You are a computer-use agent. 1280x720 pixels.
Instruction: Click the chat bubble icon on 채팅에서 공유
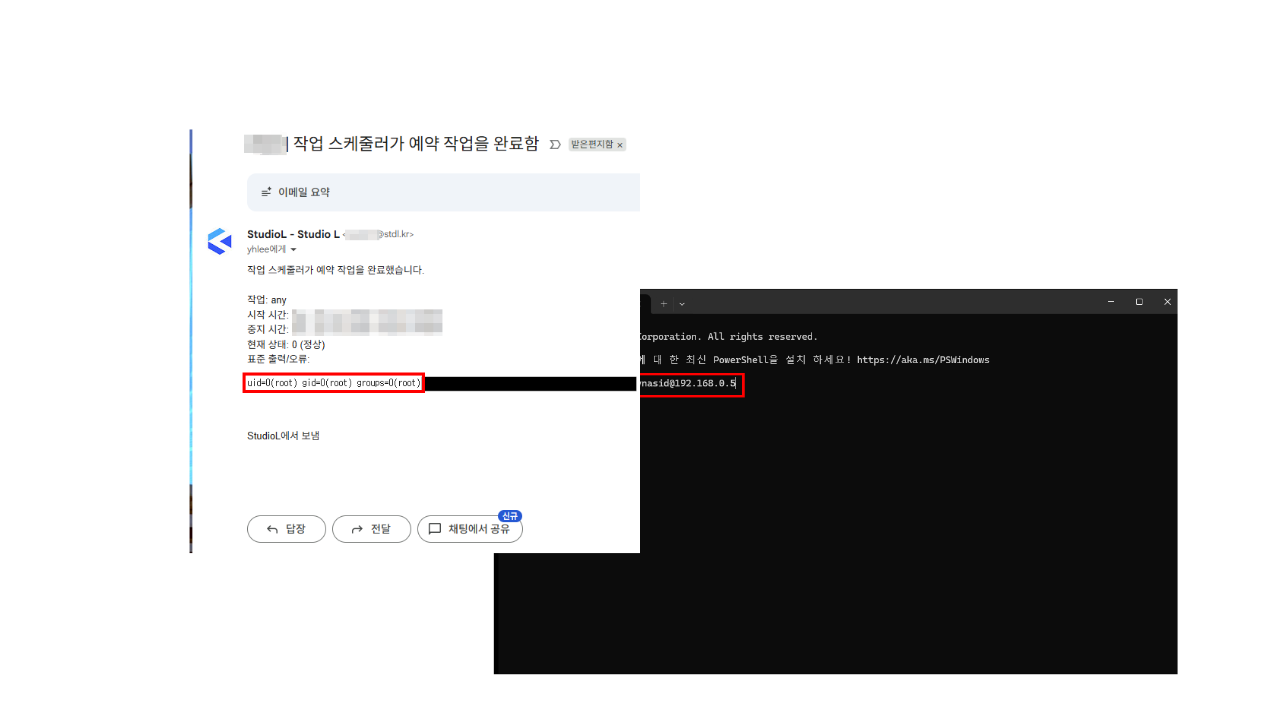pyautogui.click(x=434, y=528)
